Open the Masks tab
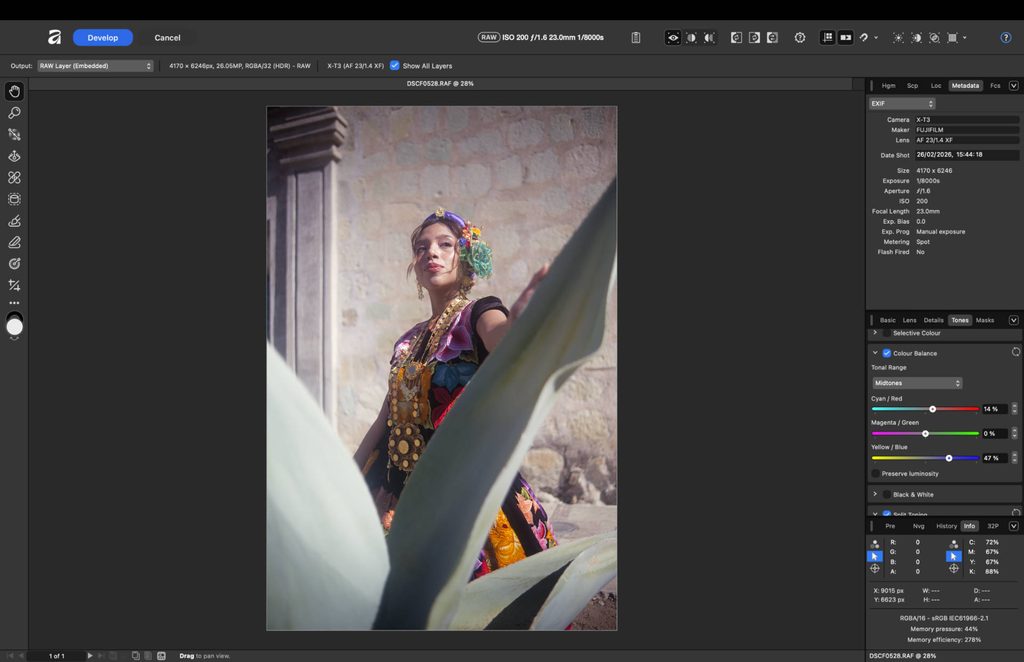The image size is (1024, 662). 985,320
